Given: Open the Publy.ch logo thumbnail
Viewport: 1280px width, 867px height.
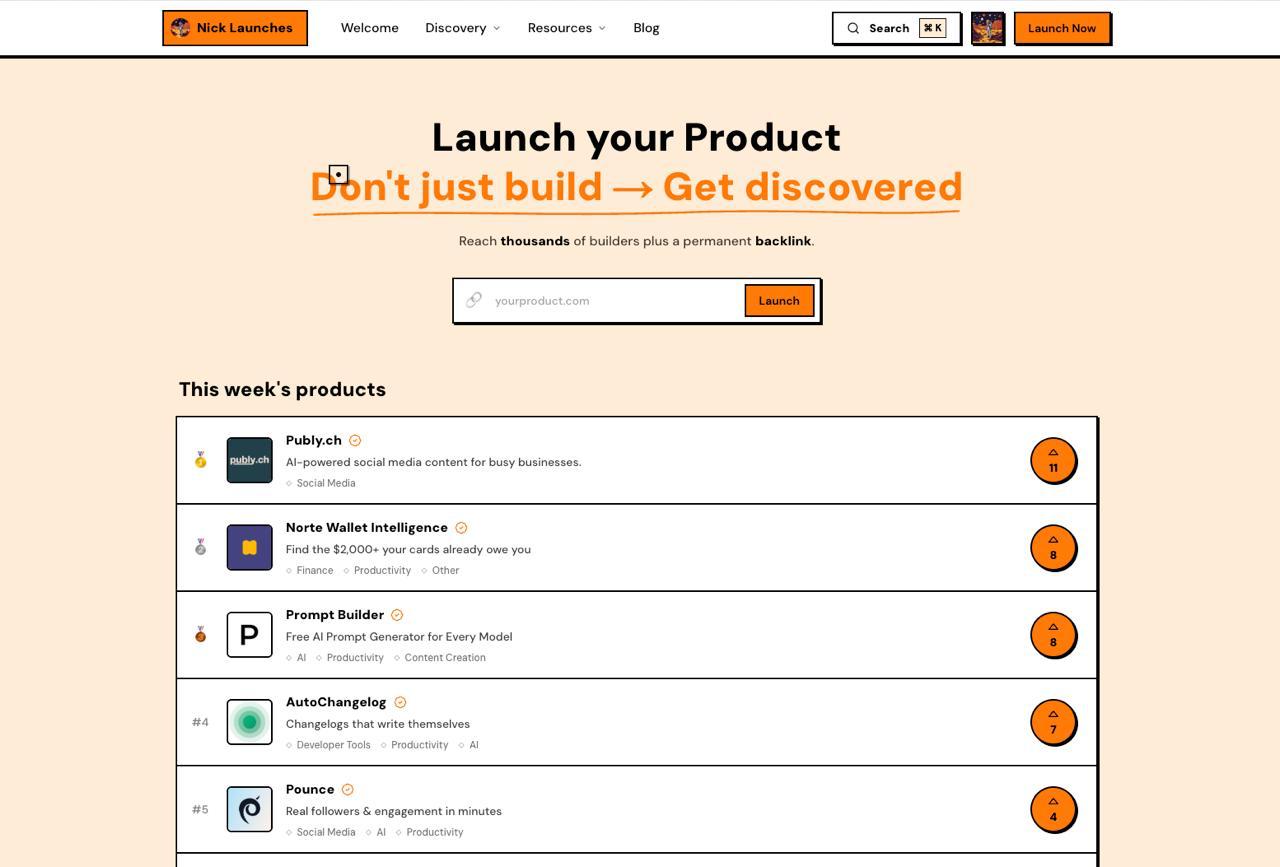Looking at the screenshot, I should tap(250, 460).
